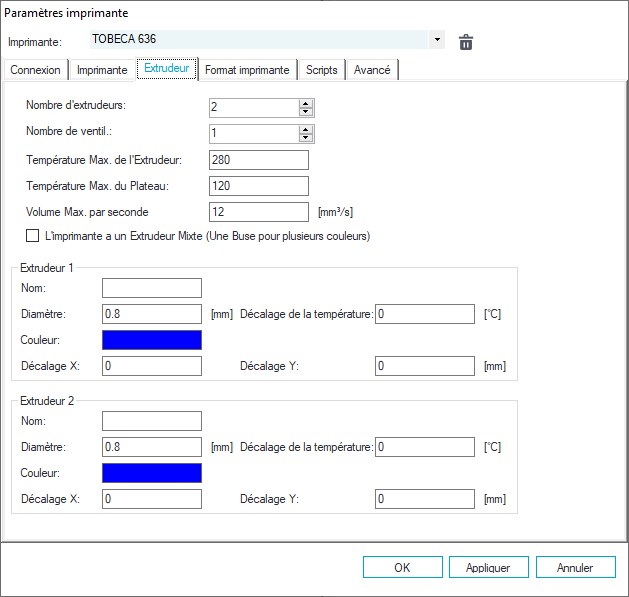
Task: Enable the Extrudeur Mixte checkbox
Action: click(32, 237)
